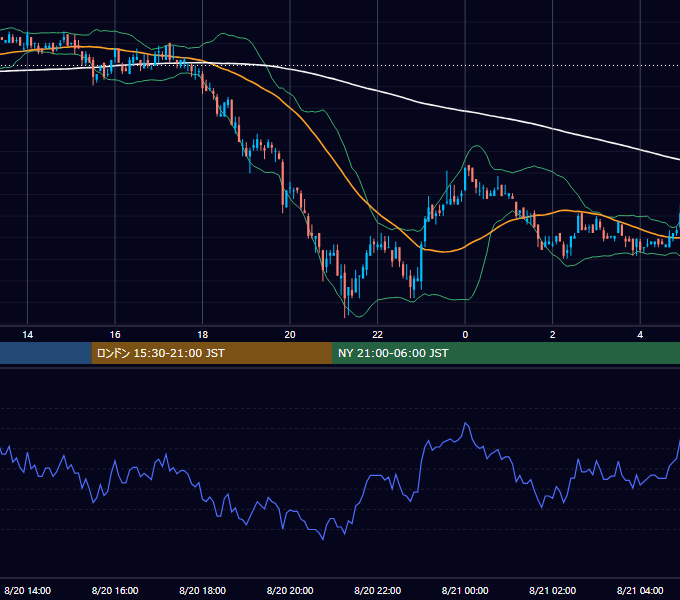Click the ロンドン 15:30-21:00 JST session band
The width and height of the screenshot is (680, 600).
coord(212,353)
